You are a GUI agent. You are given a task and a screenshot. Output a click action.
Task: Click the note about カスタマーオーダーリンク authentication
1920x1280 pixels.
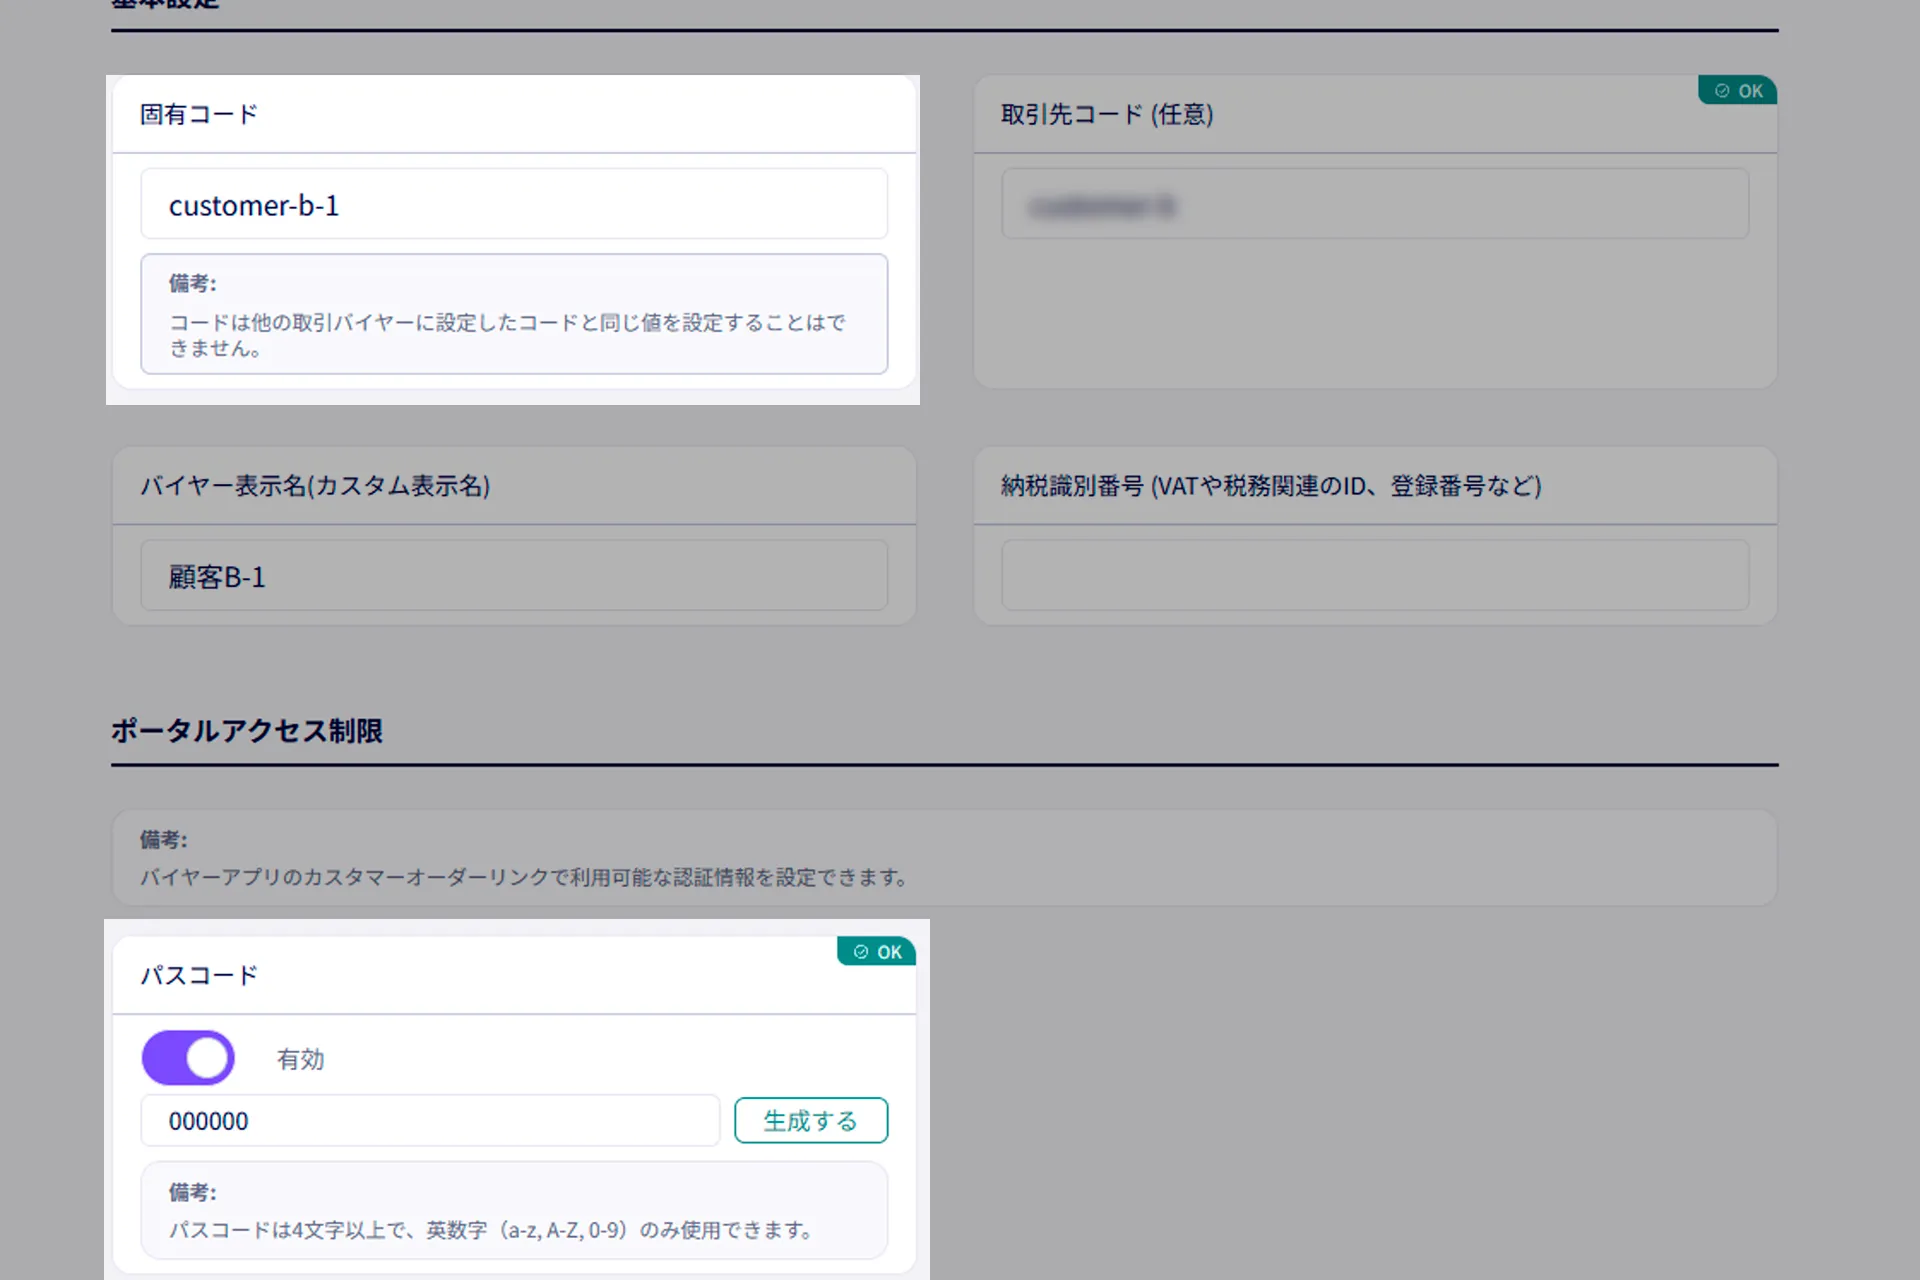(944, 858)
